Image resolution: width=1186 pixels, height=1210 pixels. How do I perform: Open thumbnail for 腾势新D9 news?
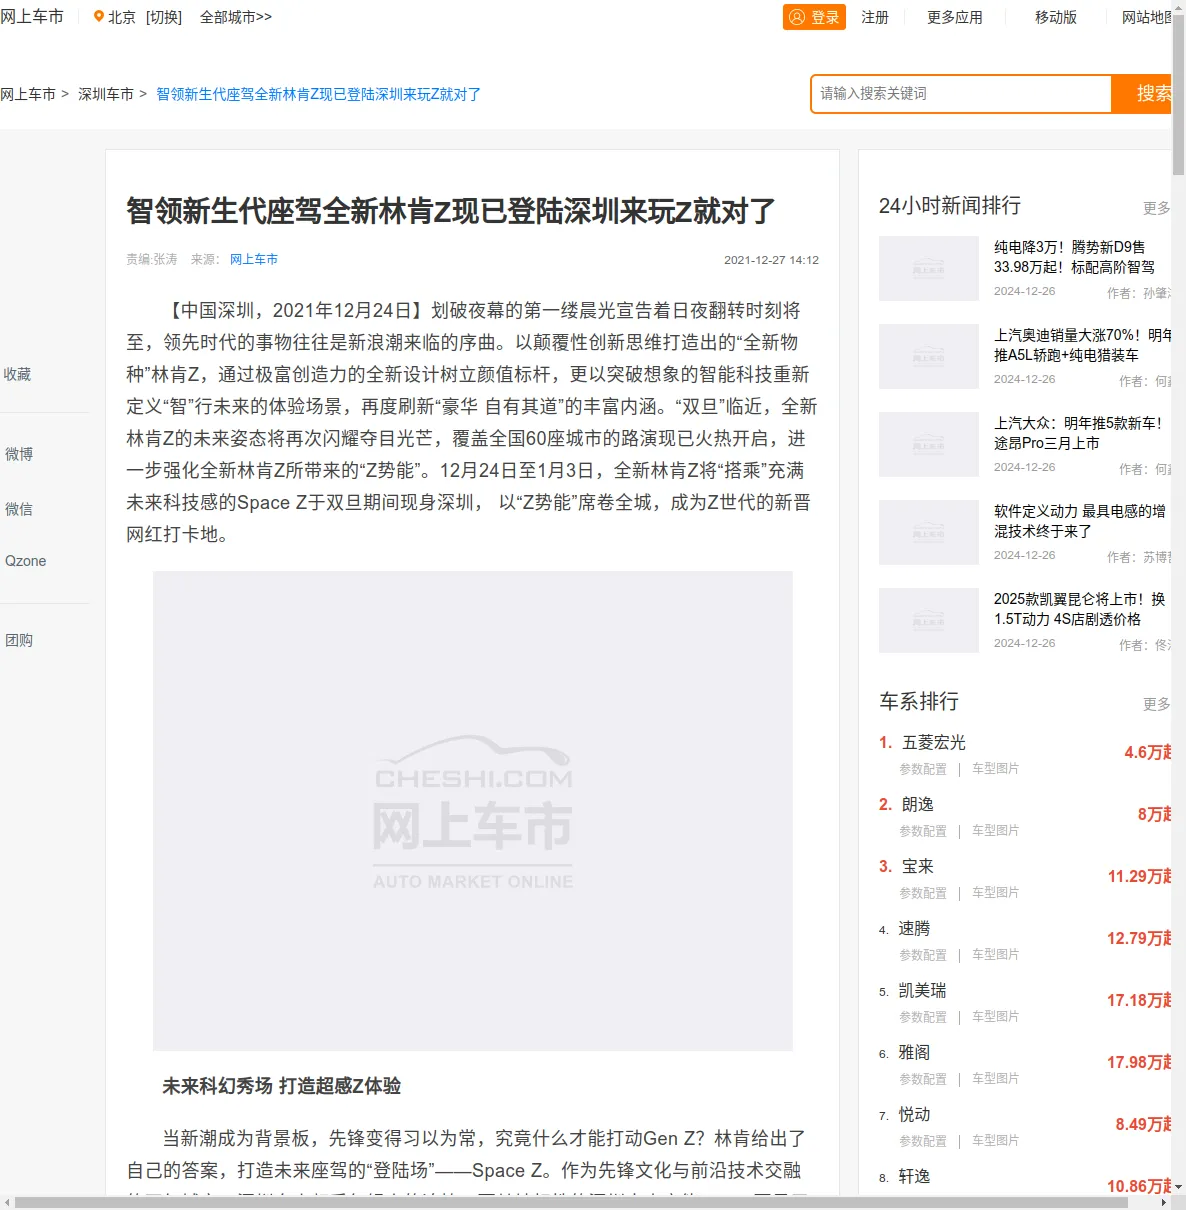[929, 268]
